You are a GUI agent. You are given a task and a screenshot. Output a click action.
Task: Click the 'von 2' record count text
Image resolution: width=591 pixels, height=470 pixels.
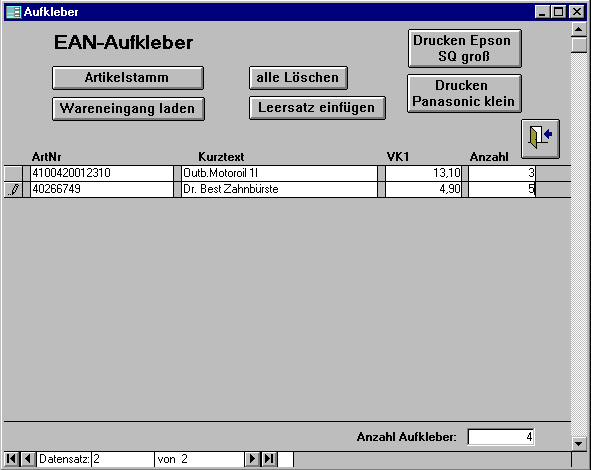pos(173,459)
